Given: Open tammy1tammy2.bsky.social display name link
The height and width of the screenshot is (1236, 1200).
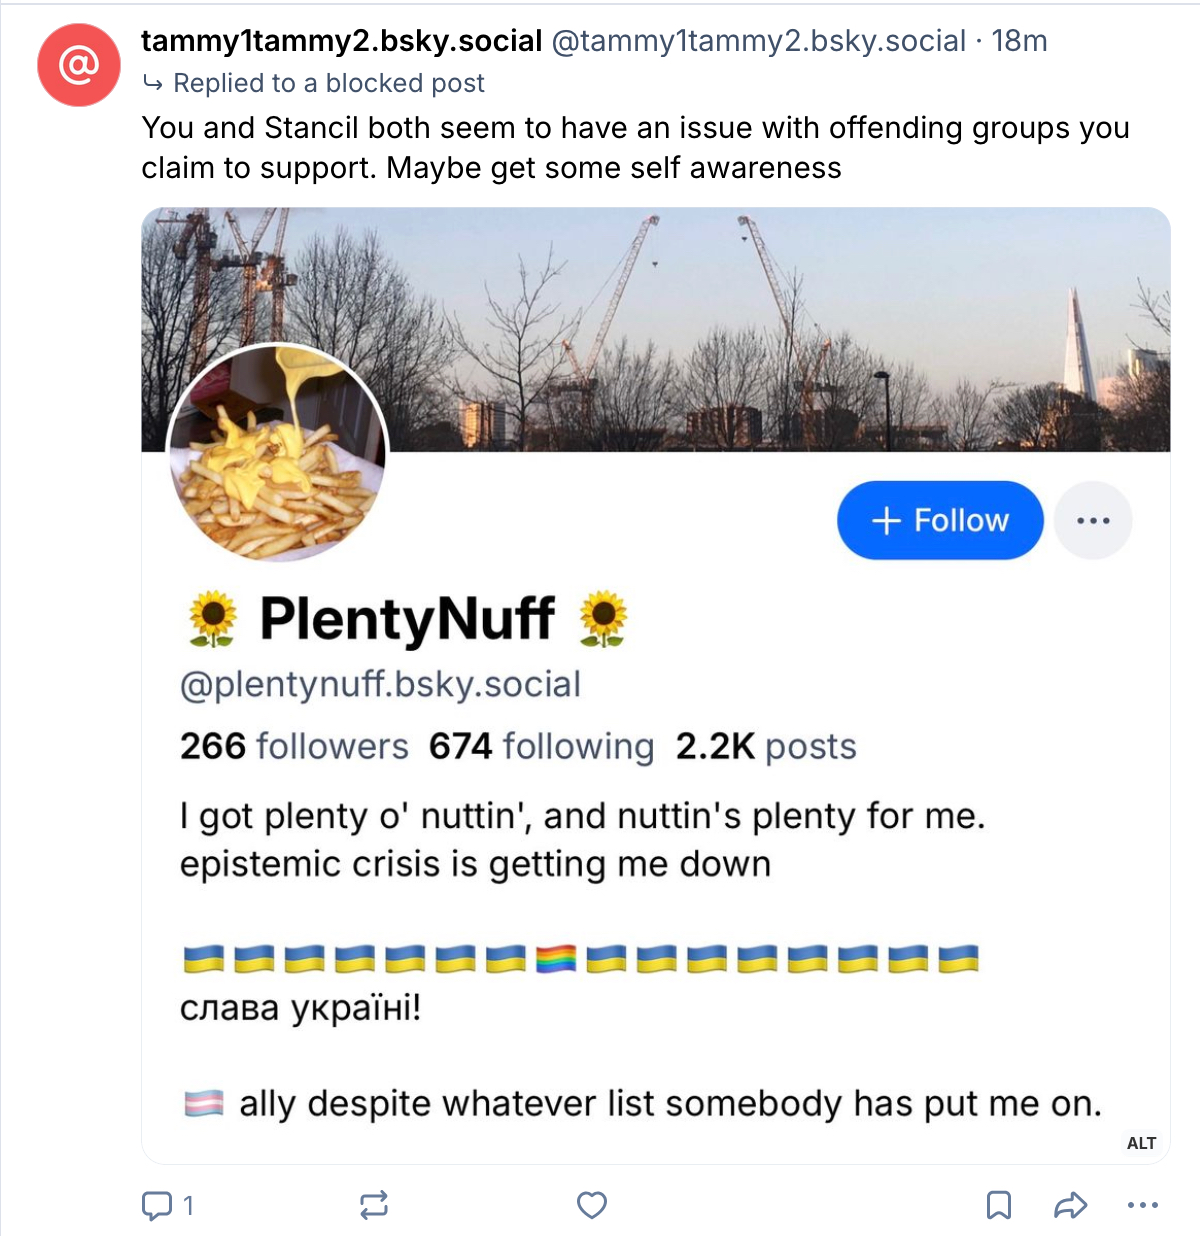Looking at the screenshot, I should [341, 41].
